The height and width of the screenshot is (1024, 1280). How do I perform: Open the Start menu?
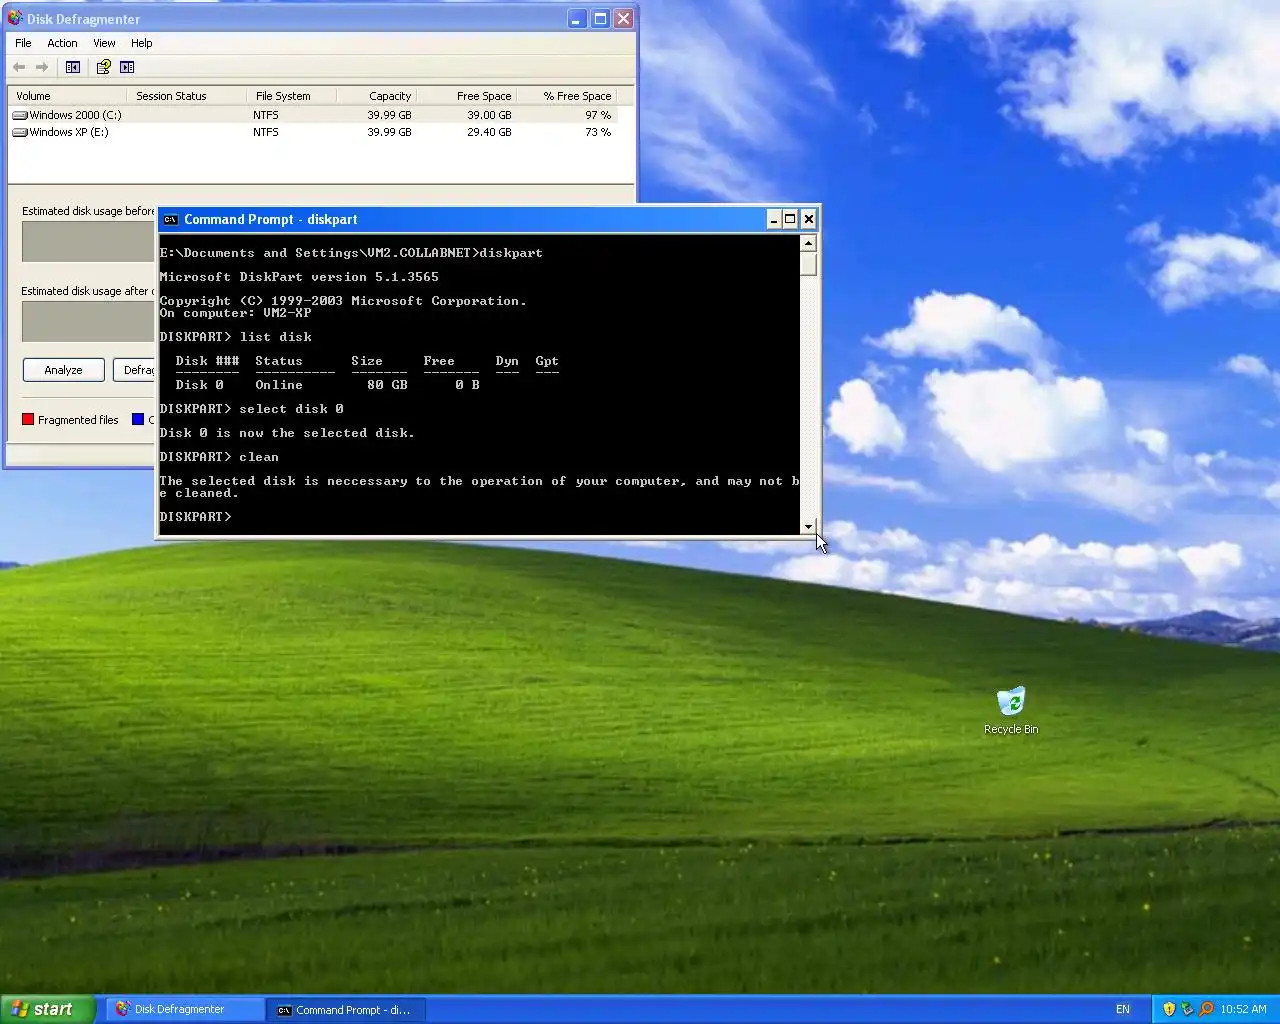click(48, 1009)
